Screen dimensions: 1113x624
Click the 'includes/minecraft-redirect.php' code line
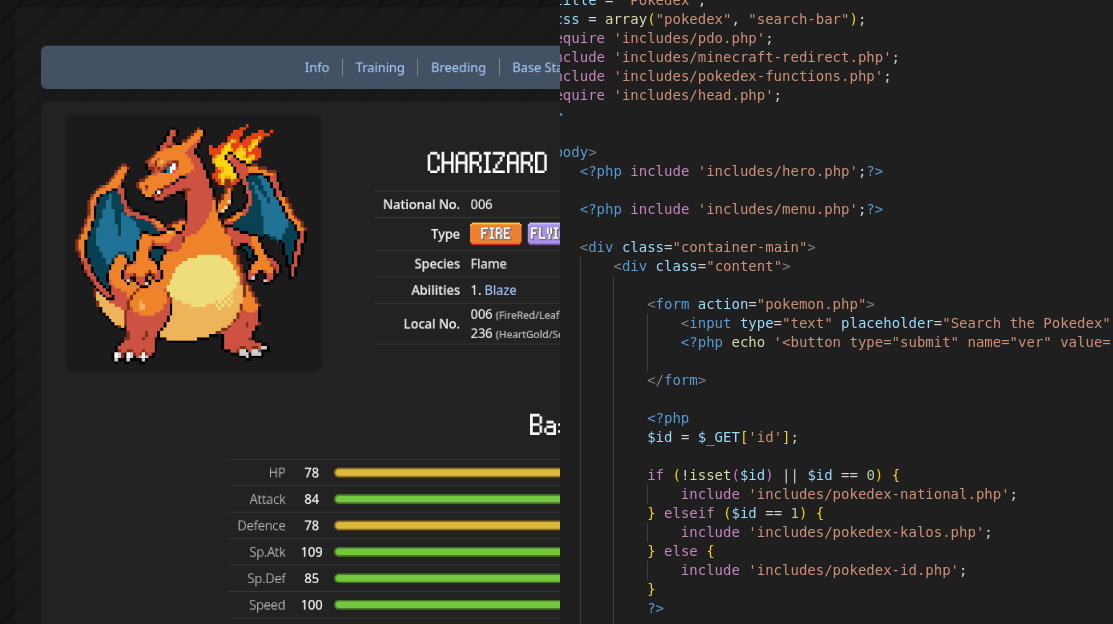(730, 58)
